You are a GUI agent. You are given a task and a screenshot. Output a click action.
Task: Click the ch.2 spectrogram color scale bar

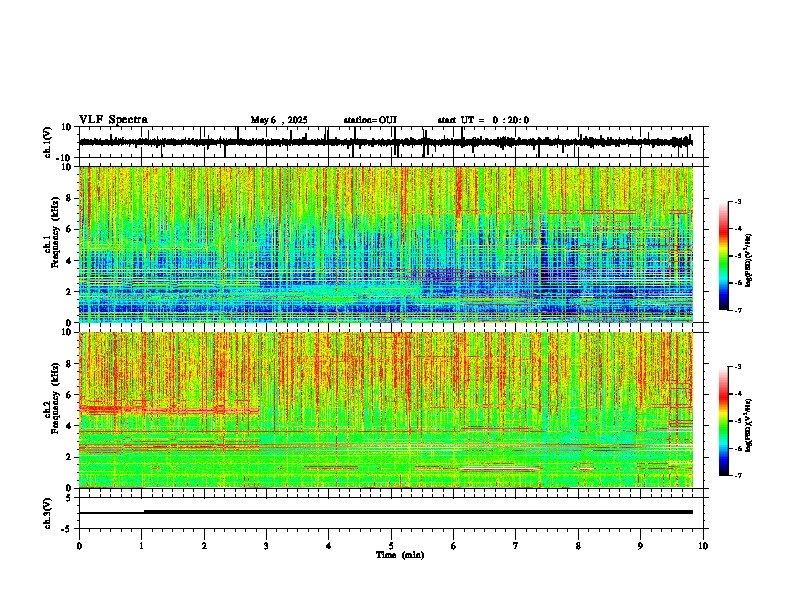[x=724, y=421]
